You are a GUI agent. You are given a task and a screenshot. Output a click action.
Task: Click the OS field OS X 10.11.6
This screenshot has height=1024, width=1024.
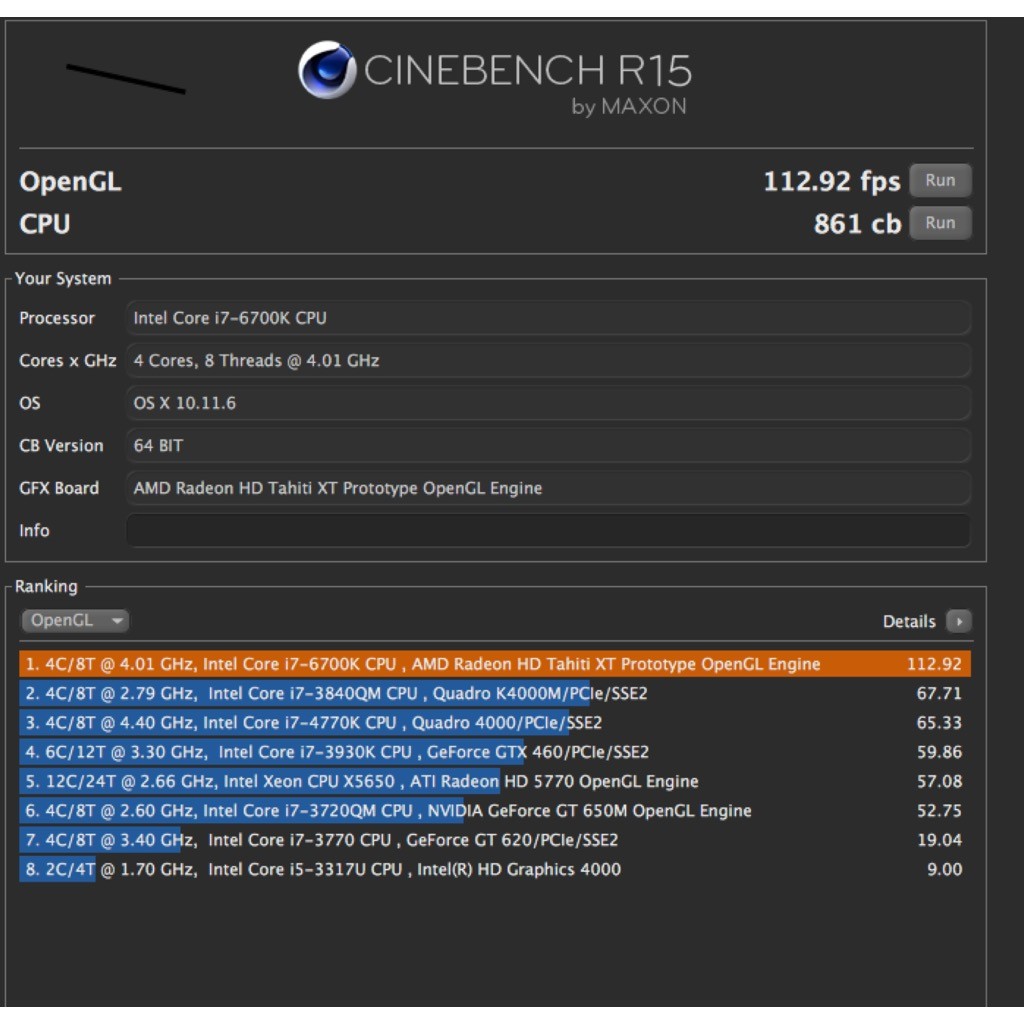548,403
